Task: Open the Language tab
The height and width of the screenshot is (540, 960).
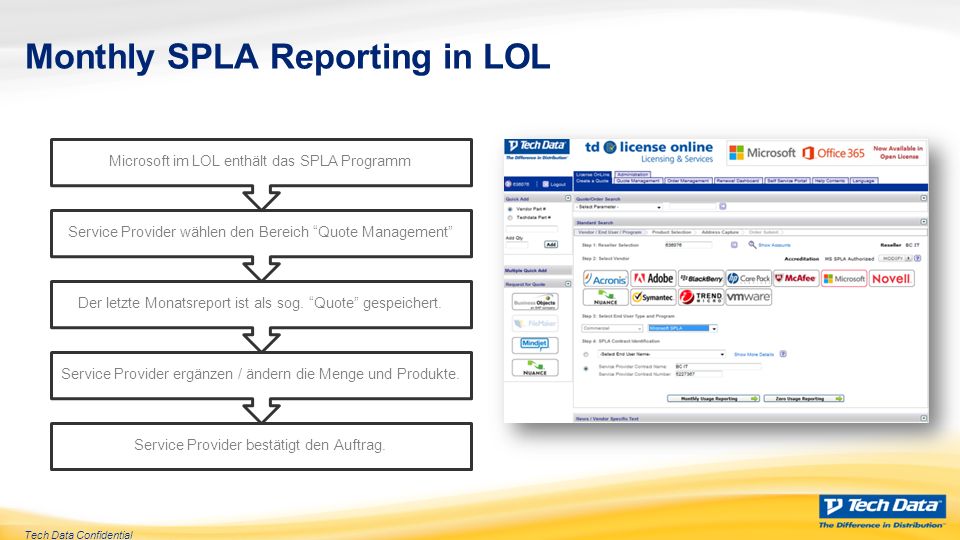Action: point(864,181)
